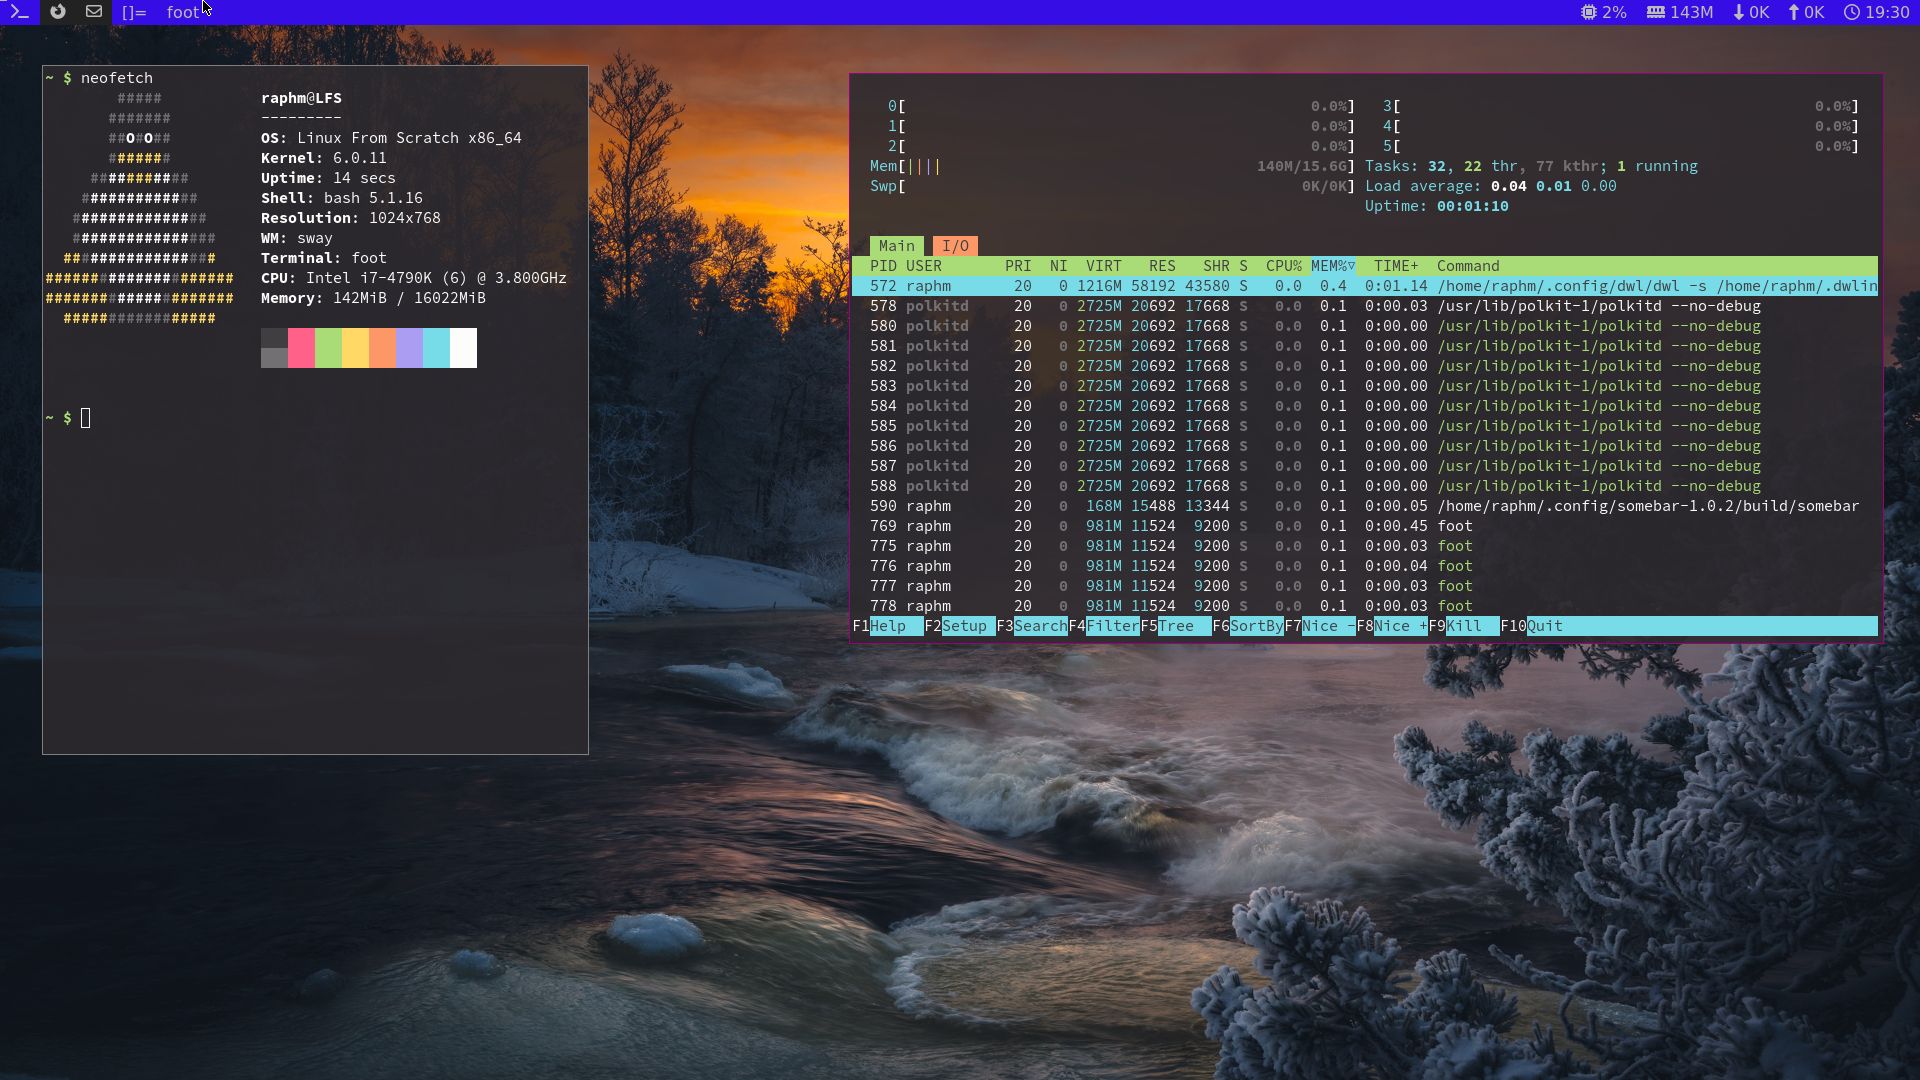Click F8 Nice + in htop
Viewport: 1920px width, 1080px height.
[1392, 626]
